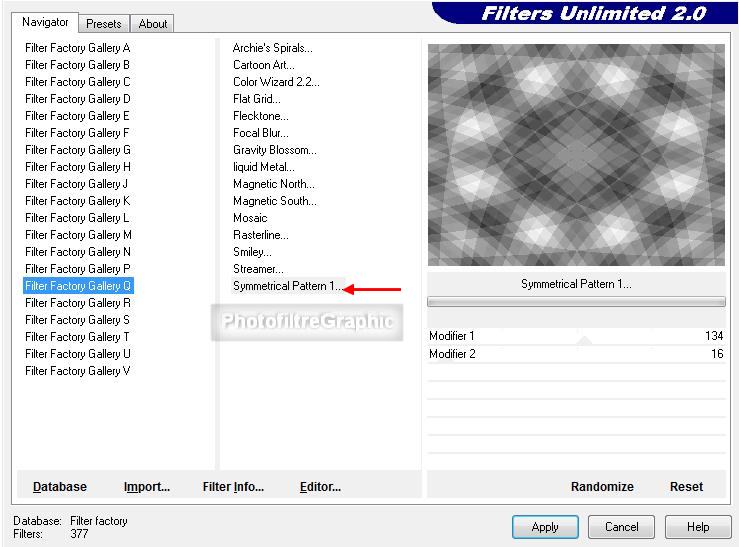The height and width of the screenshot is (547, 739).
Task: Apply the selected filter
Action: tap(545, 527)
